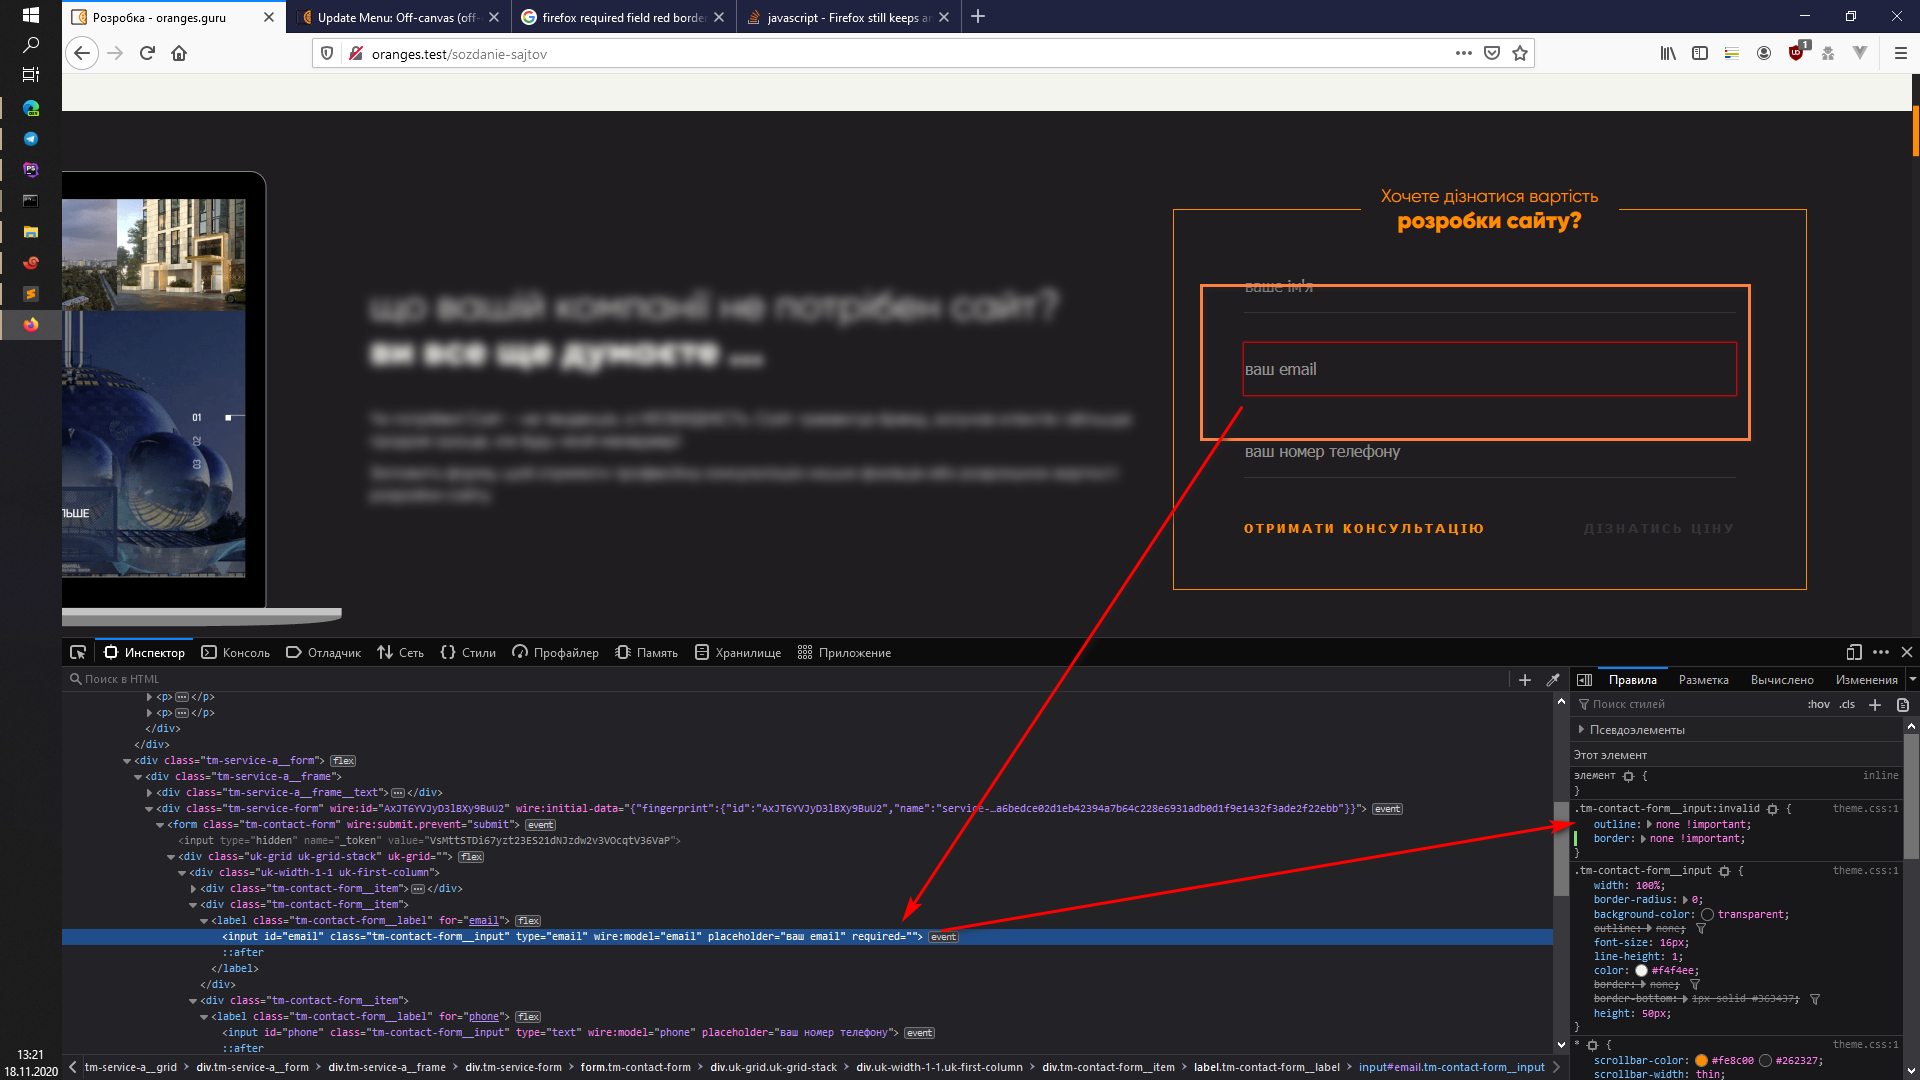
Task: Toggle selector highlighter for .tm-contact-form__input:invalid
Action: 1772,809
